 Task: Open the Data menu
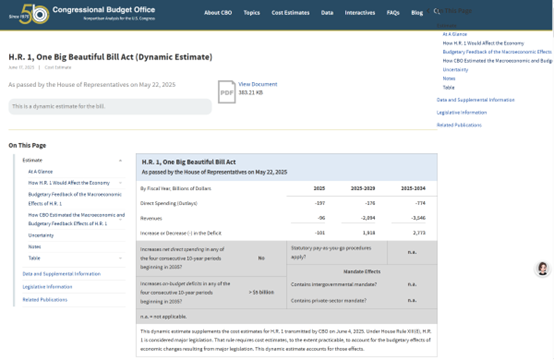tap(327, 13)
